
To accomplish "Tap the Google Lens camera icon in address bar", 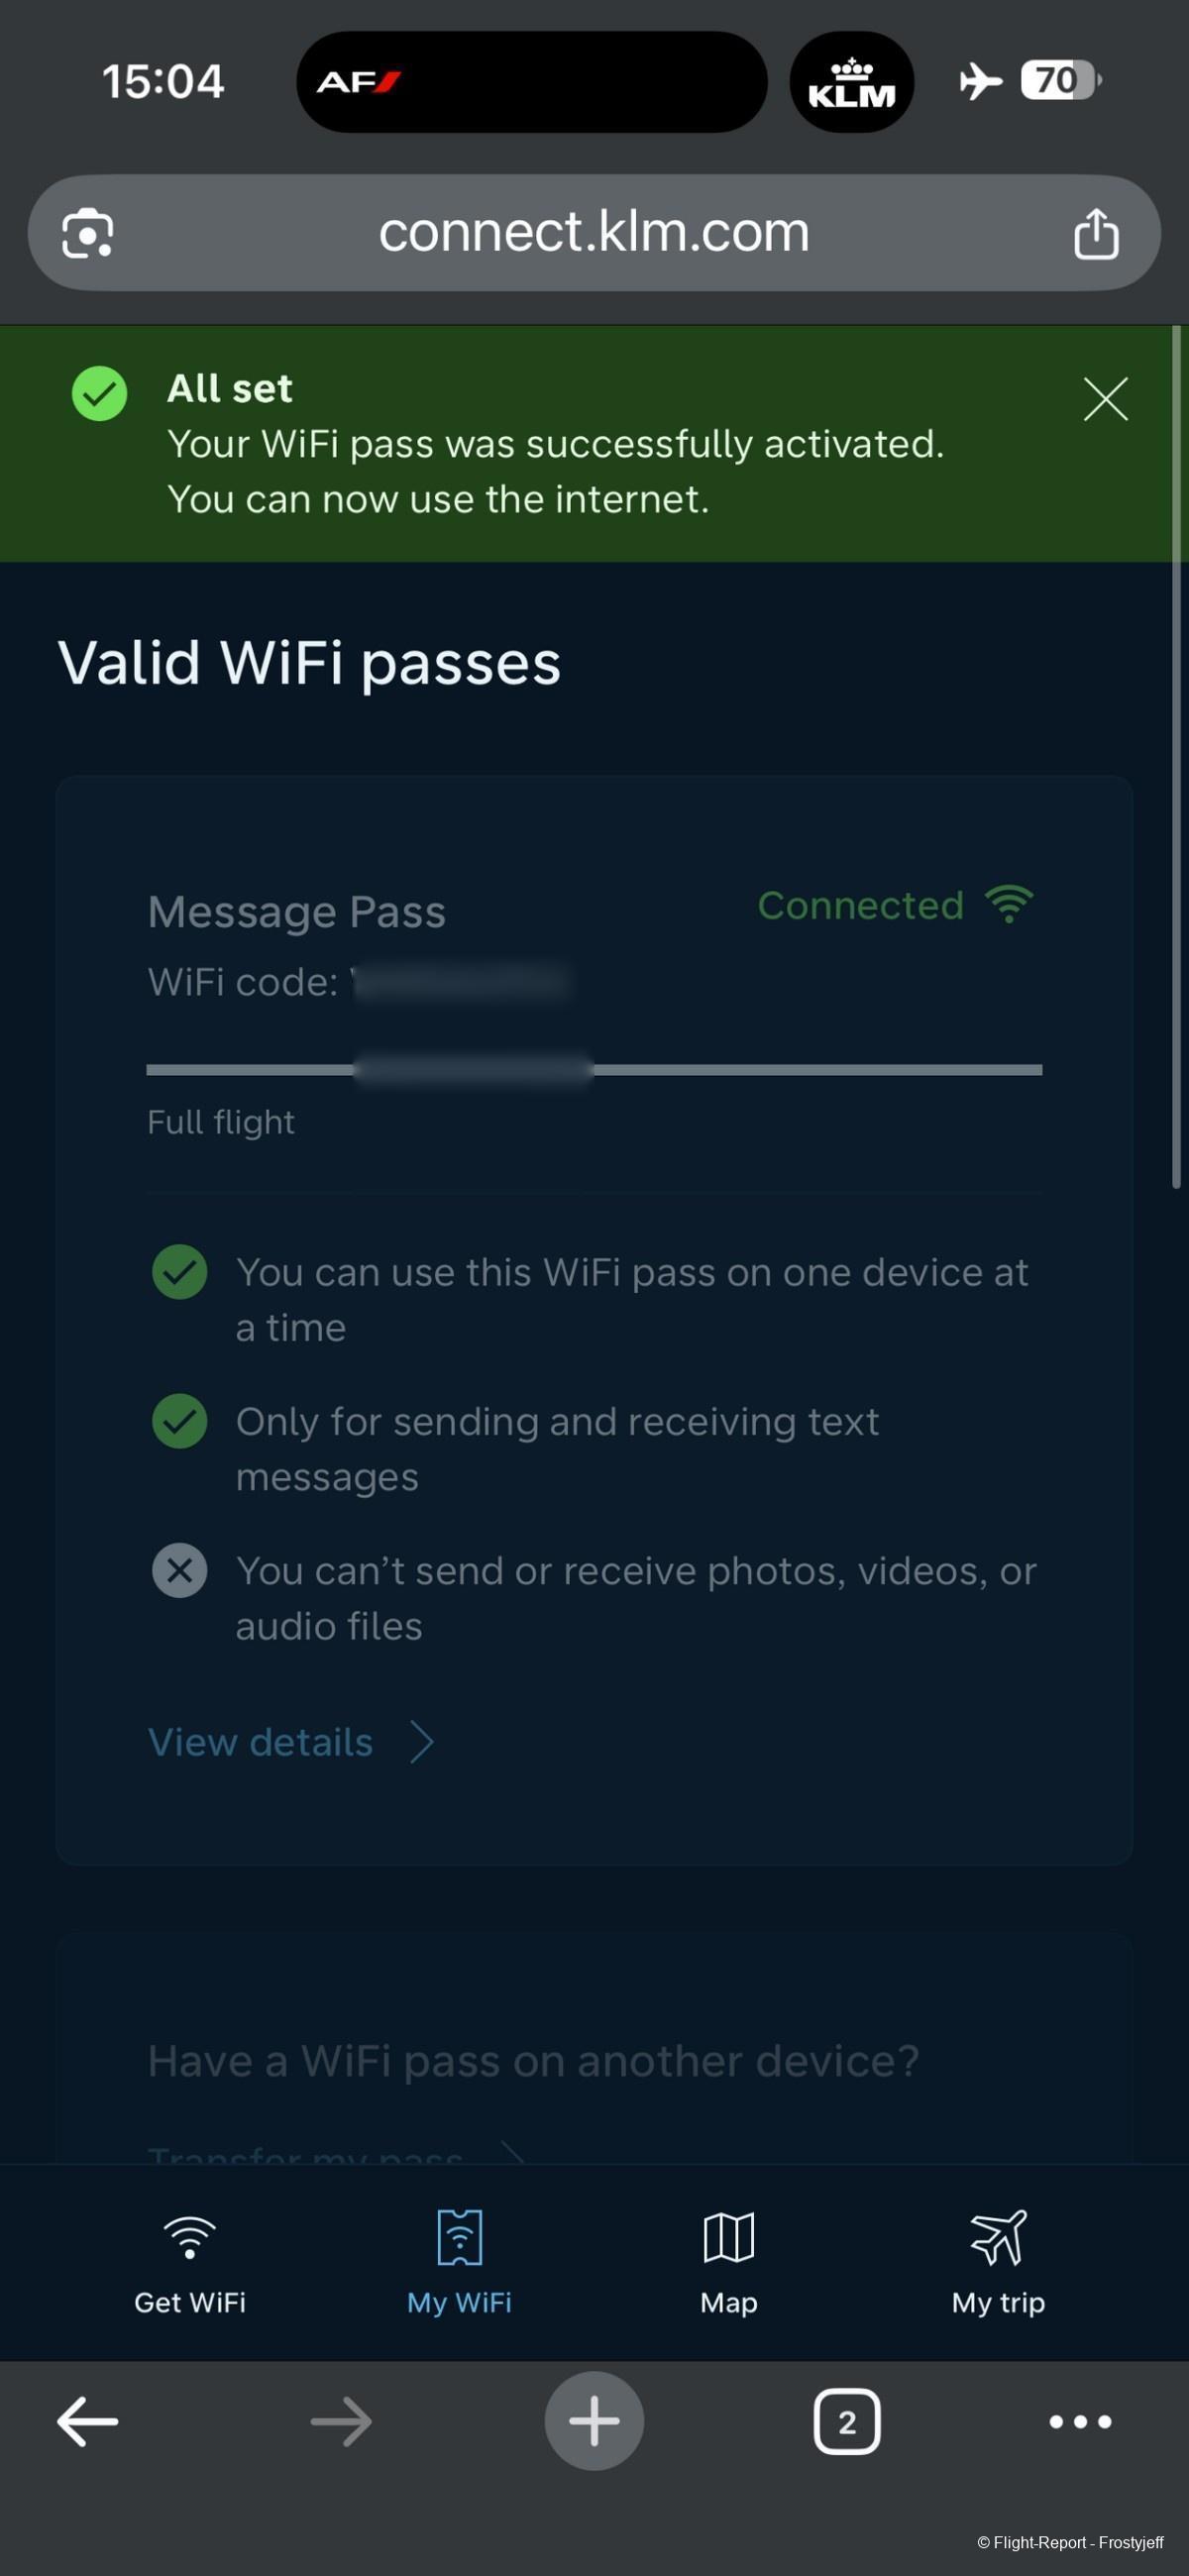I will 87,234.
